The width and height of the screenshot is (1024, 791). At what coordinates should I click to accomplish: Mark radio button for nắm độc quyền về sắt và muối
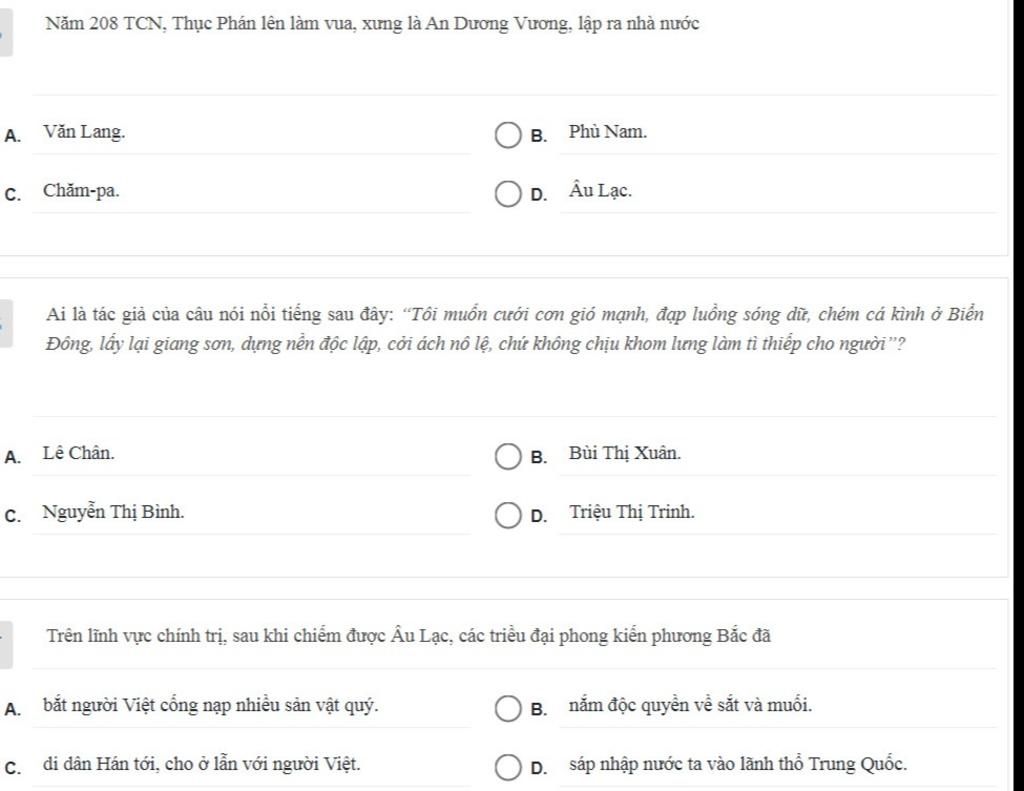[507, 709]
